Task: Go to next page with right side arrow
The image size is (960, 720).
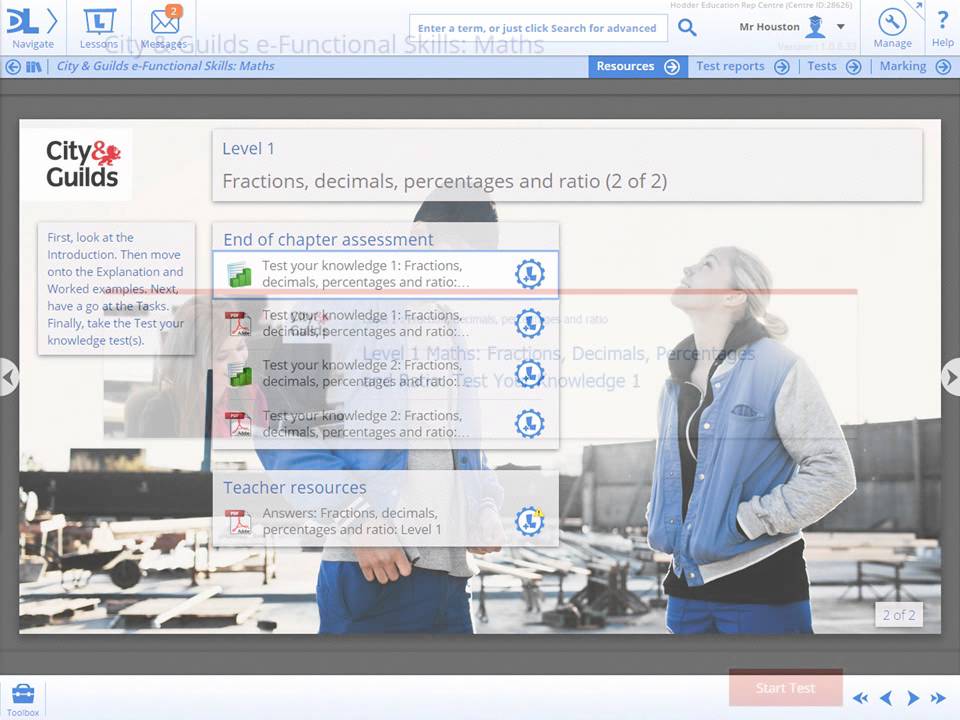Action: 951,377
